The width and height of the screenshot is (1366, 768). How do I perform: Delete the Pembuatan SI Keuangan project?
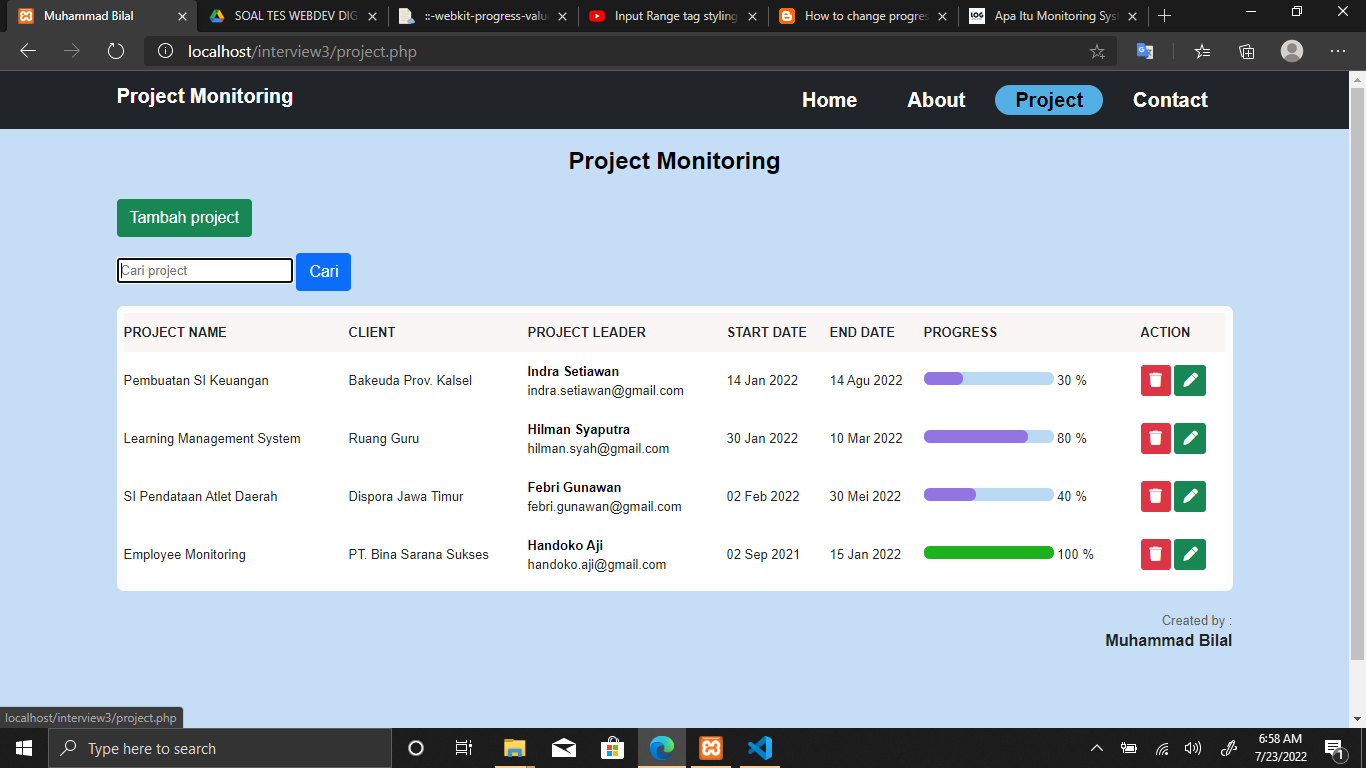1155,380
